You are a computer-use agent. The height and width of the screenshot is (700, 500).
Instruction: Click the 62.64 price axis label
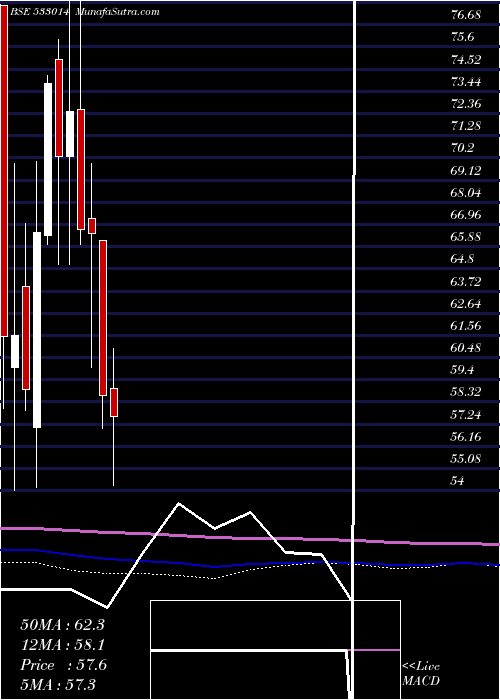[x=466, y=304]
